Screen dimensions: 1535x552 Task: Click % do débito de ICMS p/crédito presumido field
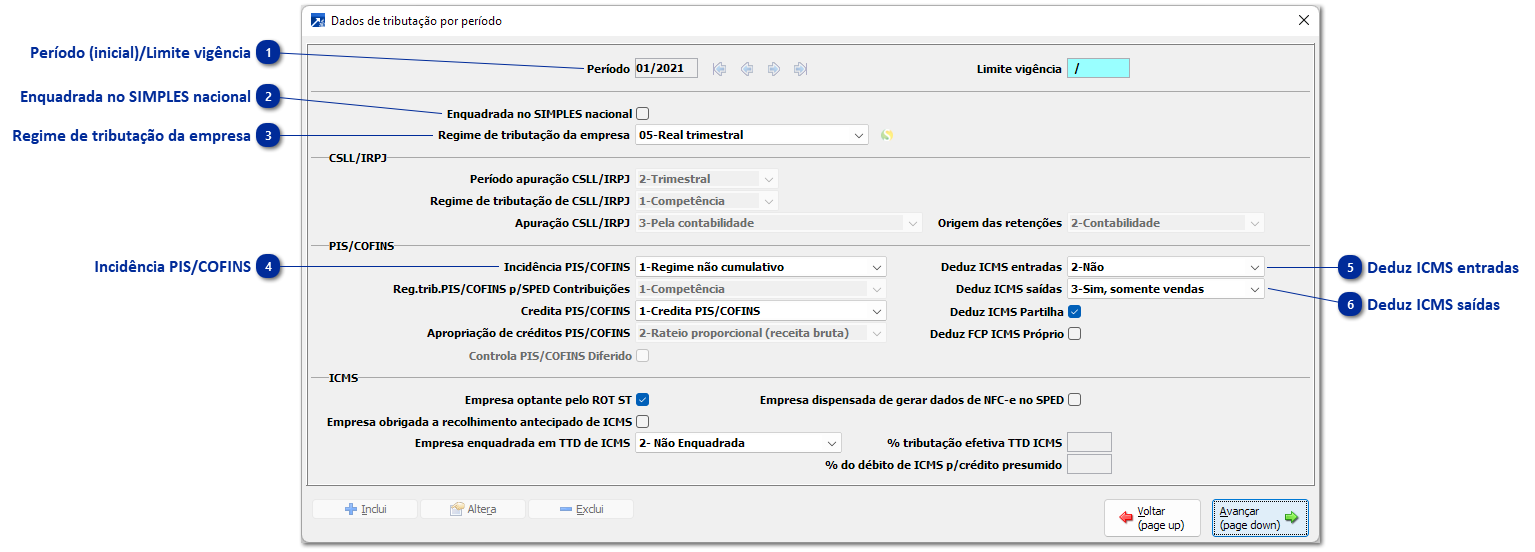pyautogui.click(x=1090, y=464)
